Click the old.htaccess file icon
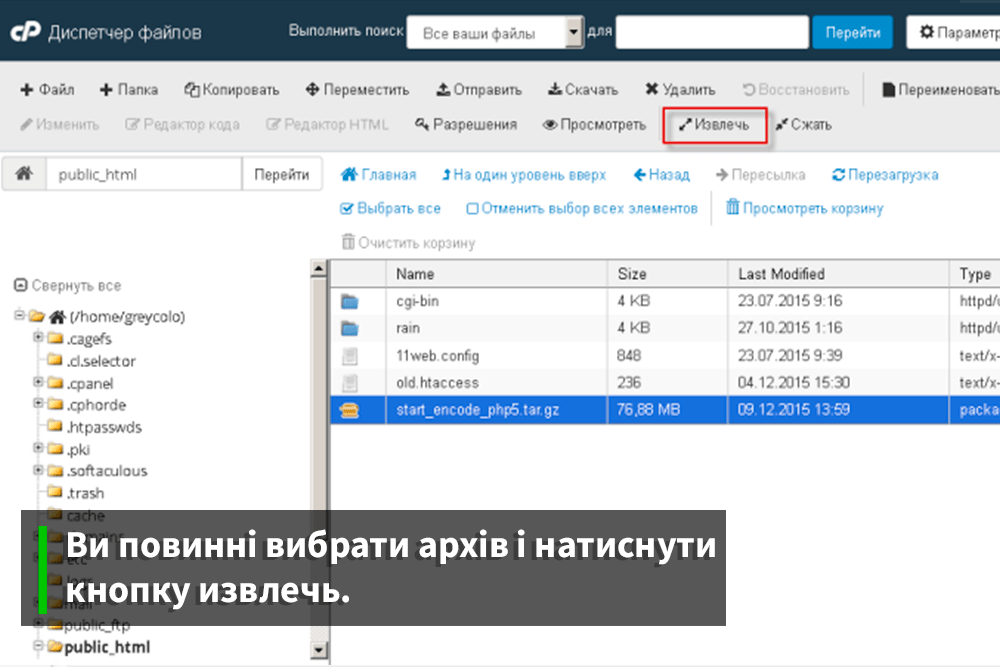Image resolution: width=1000 pixels, height=667 pixels. click(349, 383)
